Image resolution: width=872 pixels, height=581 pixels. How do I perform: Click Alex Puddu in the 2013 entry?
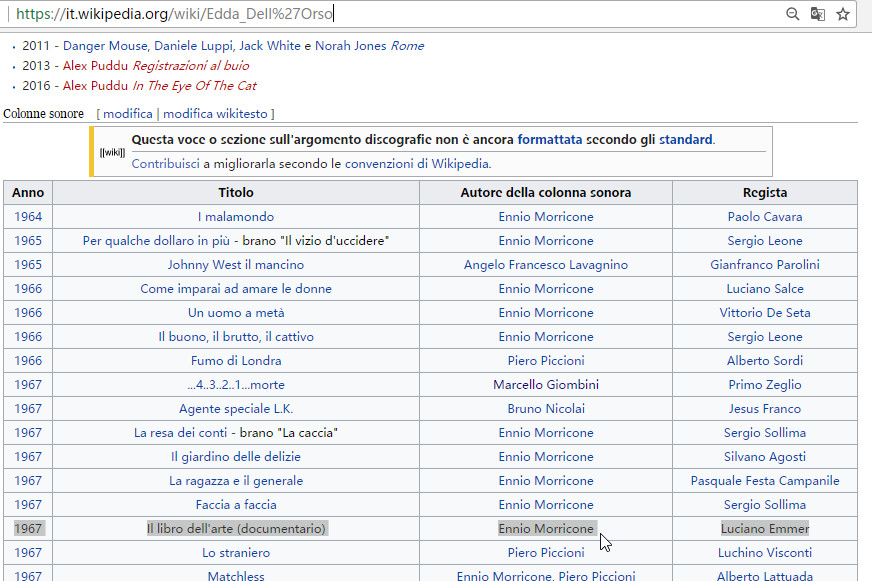tap(95, 66)
